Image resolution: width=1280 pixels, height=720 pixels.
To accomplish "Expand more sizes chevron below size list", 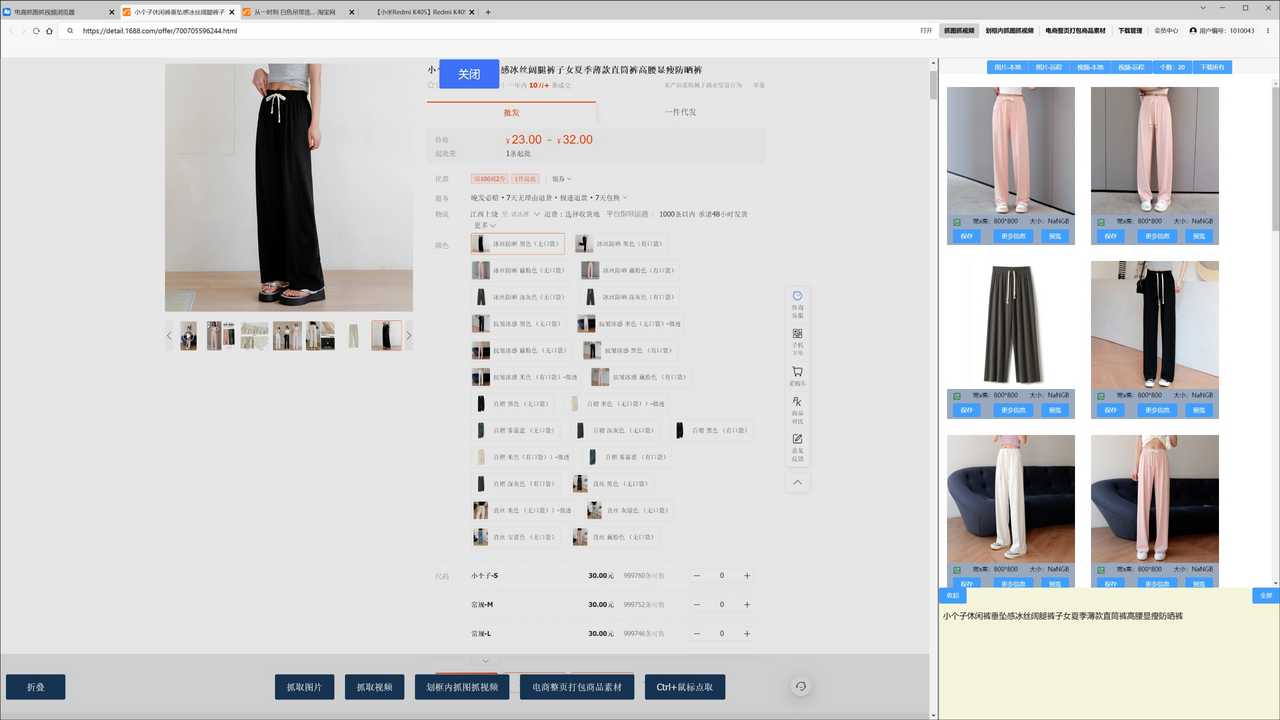I will (485, 660).
